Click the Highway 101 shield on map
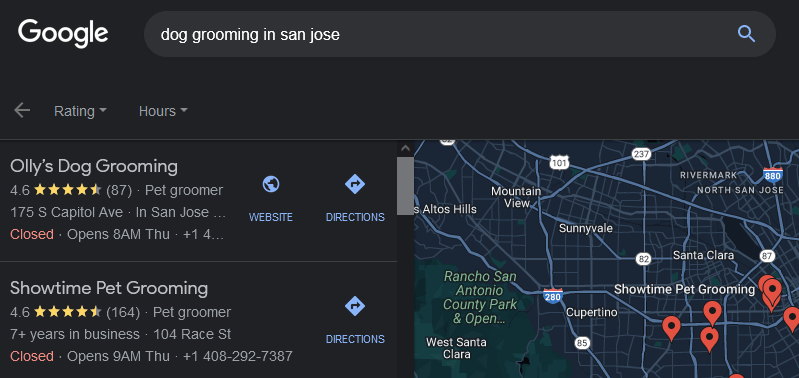Viewport: 799px width, 378px height. (559, 163)
